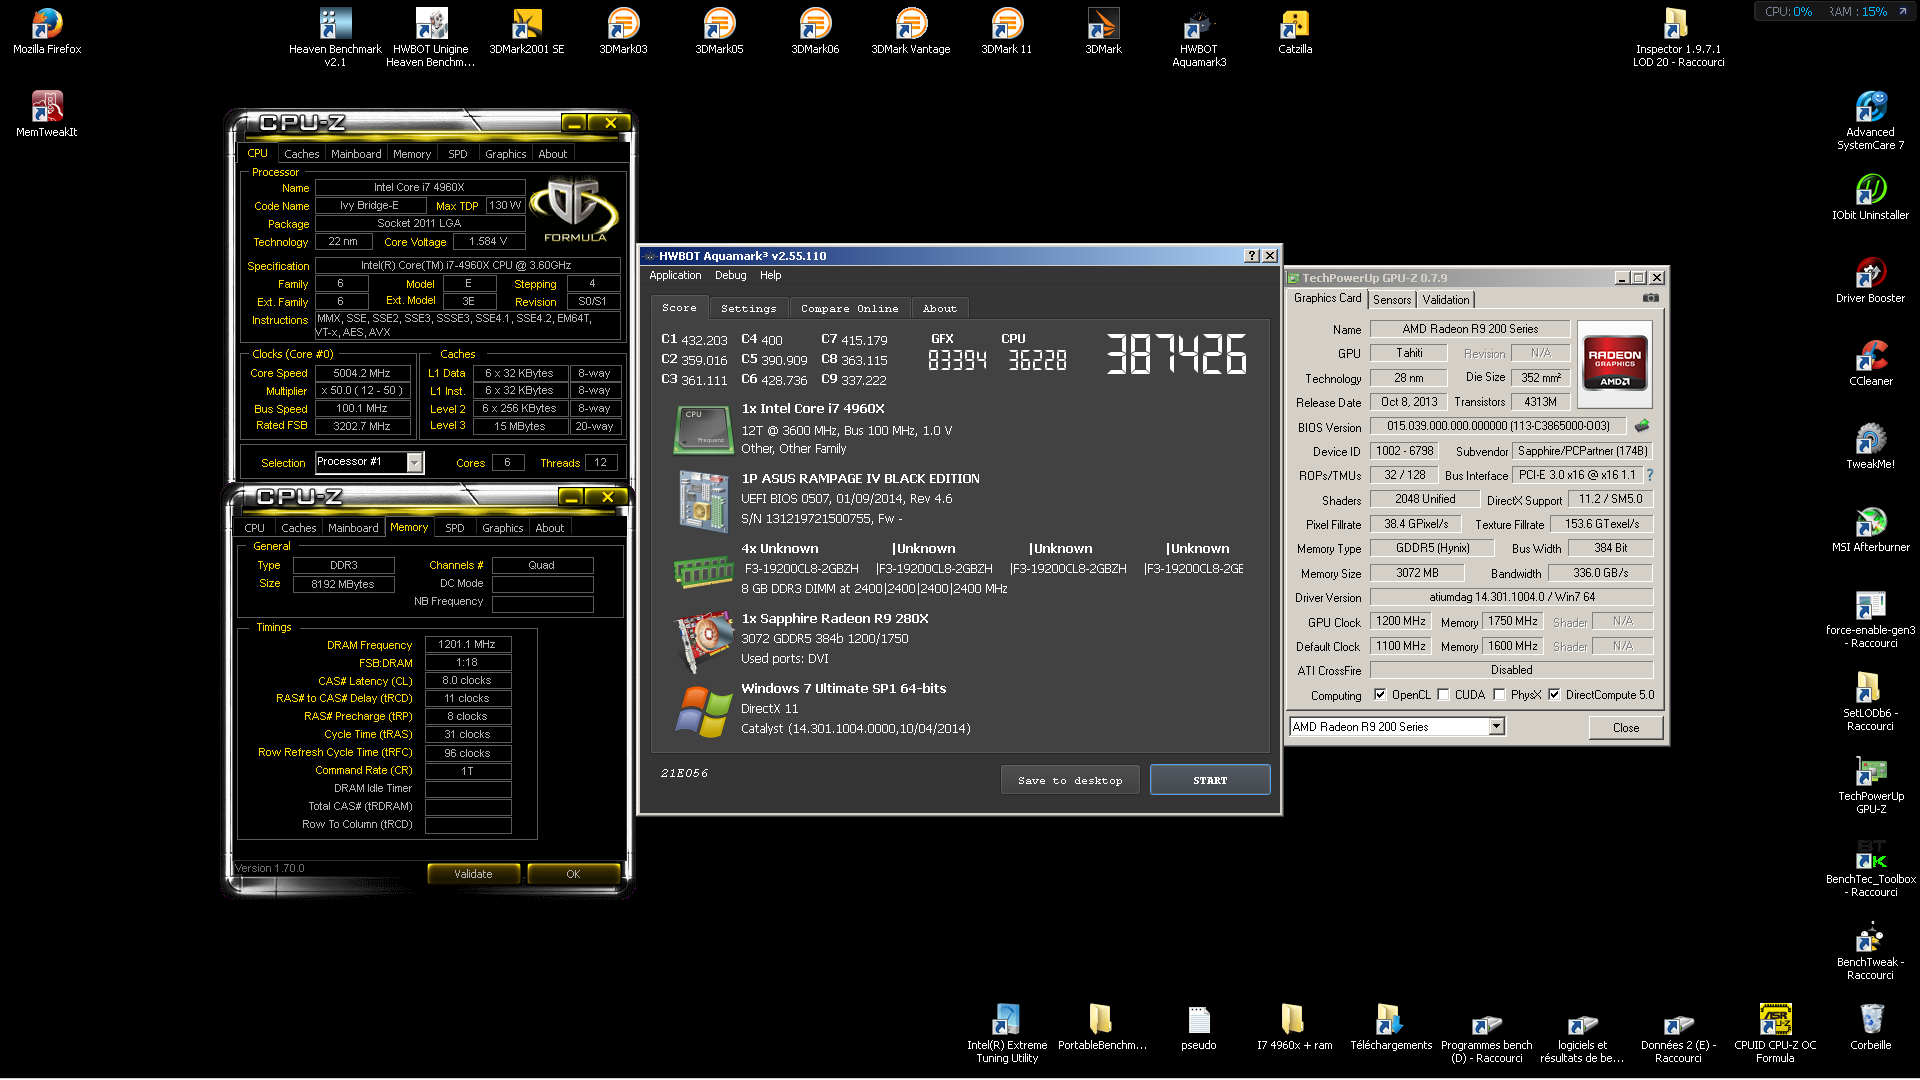
Task: Launch Driver Booster icon
Action: click(x=1871, y=280)
